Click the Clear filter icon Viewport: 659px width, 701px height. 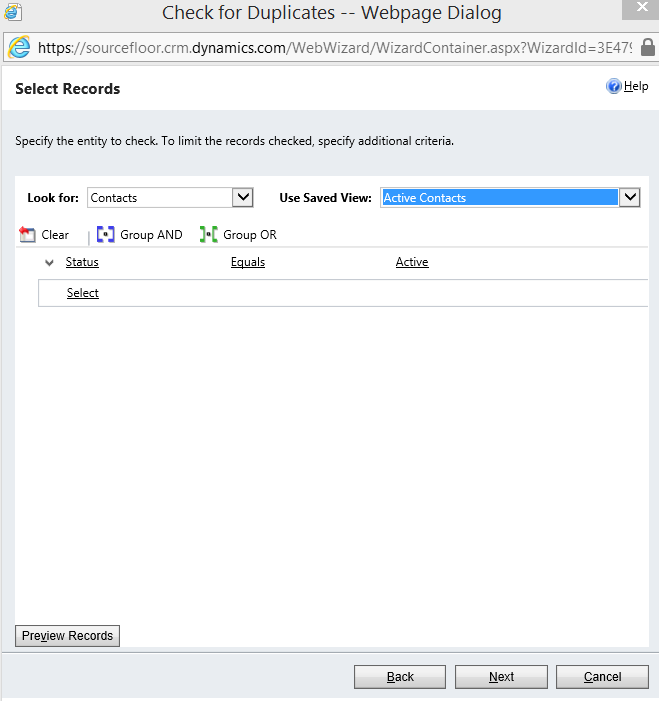click(27, 234)
